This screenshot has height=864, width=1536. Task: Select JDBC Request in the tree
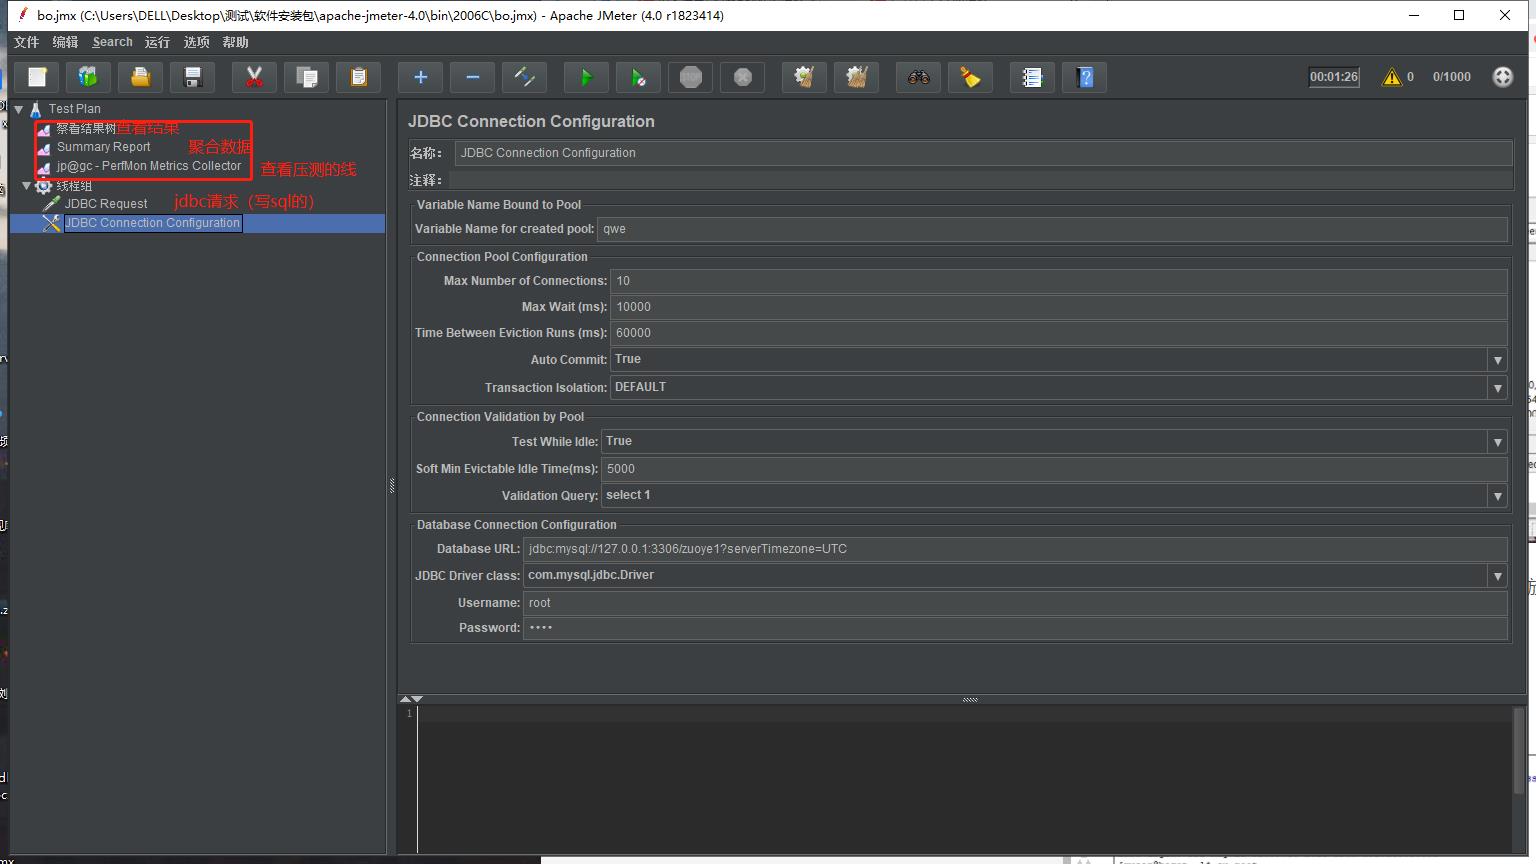pyautogui.click(x=106, y=204)
